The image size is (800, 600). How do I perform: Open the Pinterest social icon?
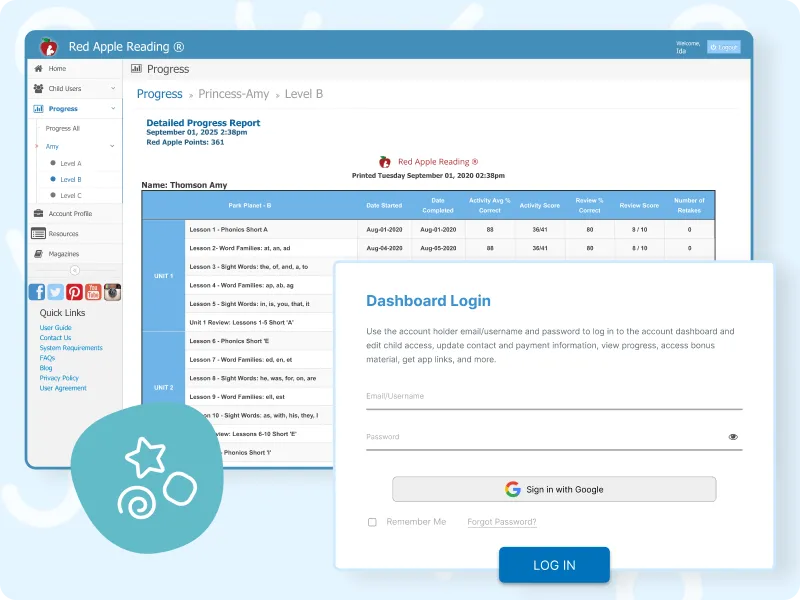coord(74,292)
